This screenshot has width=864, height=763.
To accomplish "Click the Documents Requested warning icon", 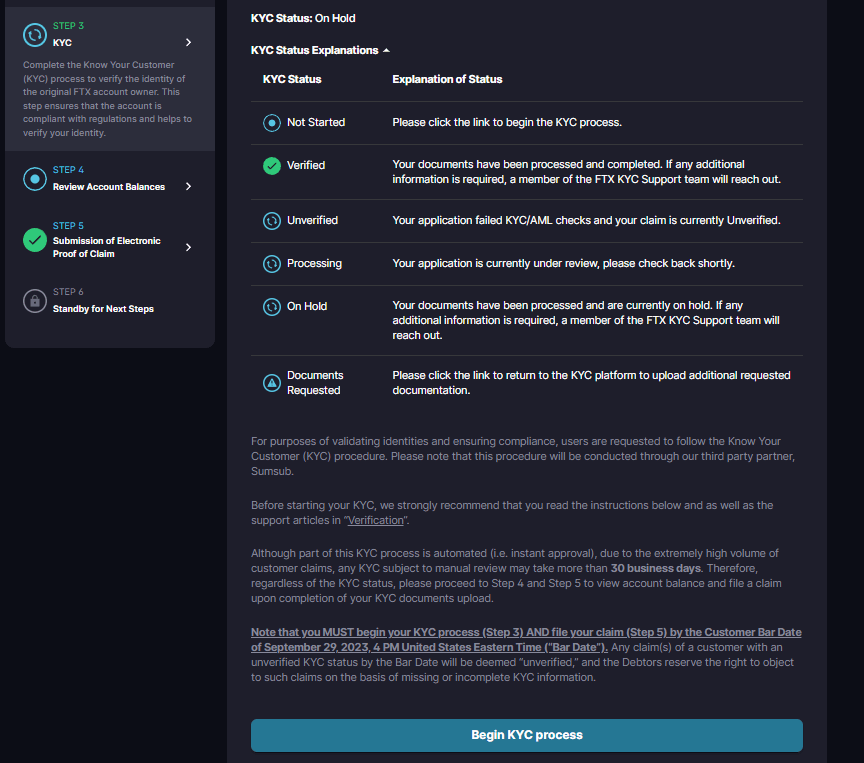I will tap(272, 383).
